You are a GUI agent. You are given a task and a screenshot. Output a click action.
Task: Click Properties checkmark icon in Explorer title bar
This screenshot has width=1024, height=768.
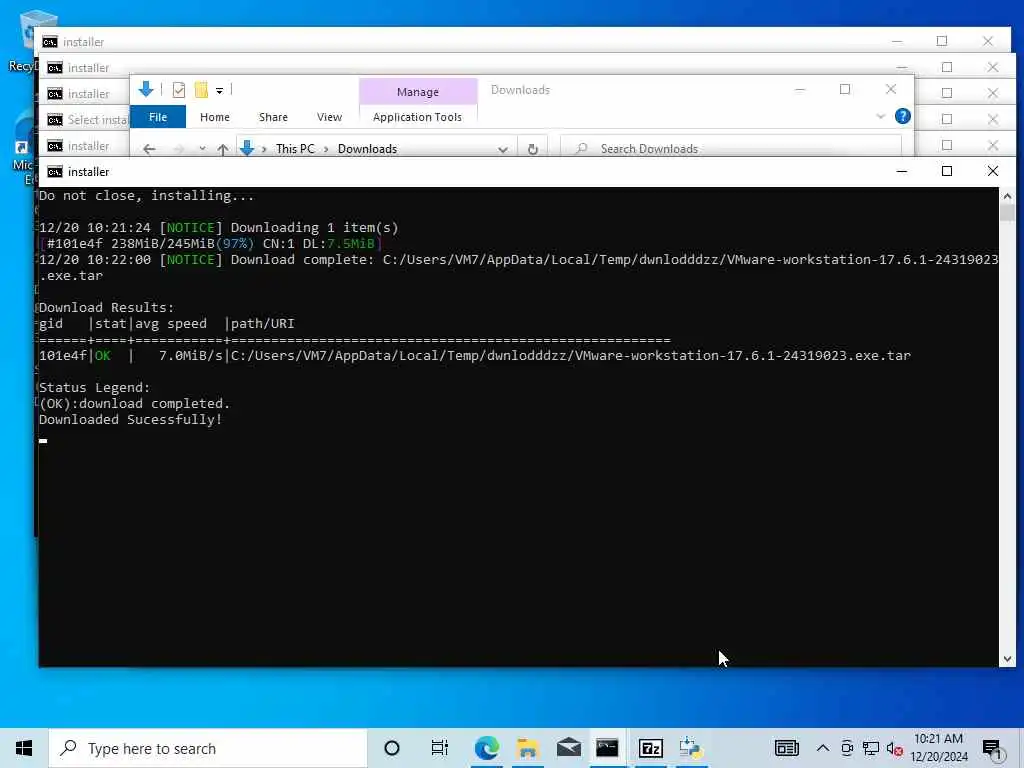click(179, 90)
